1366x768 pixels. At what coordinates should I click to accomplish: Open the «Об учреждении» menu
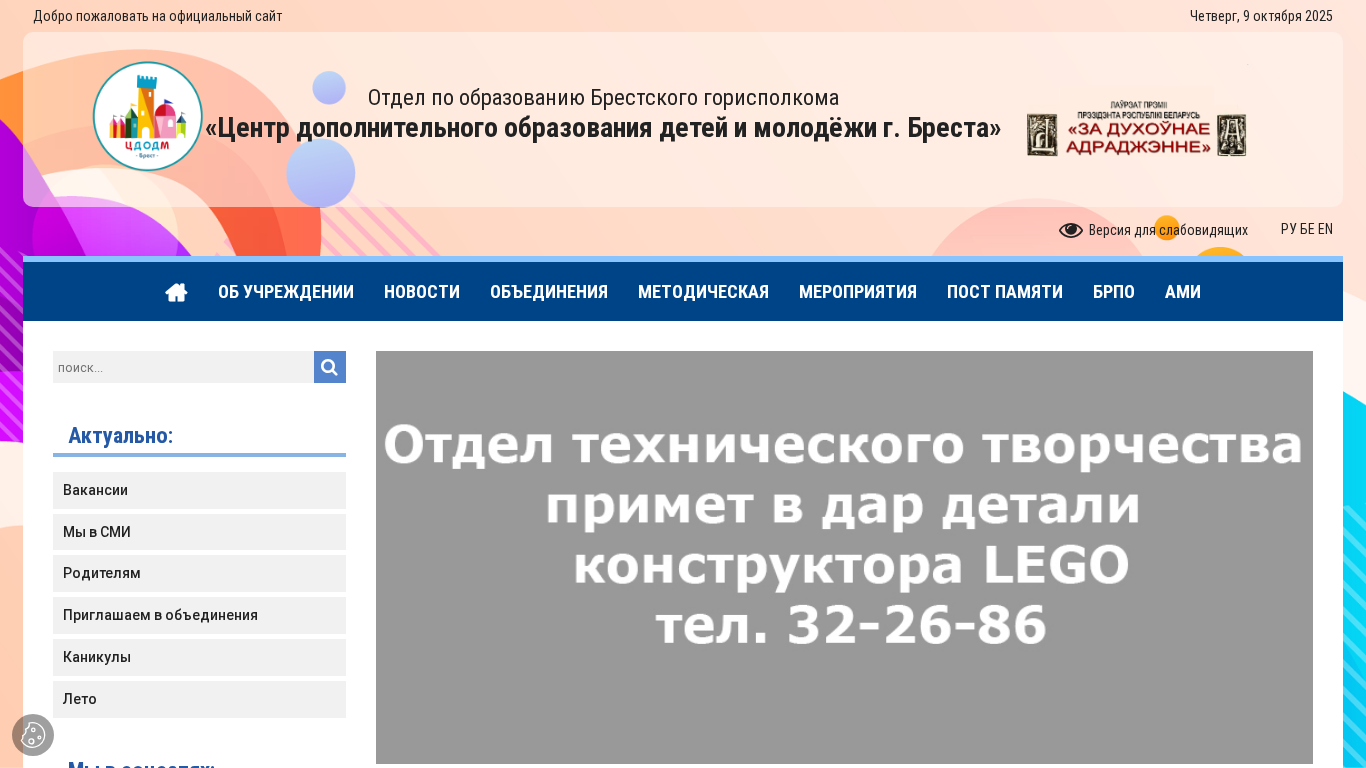286,292
